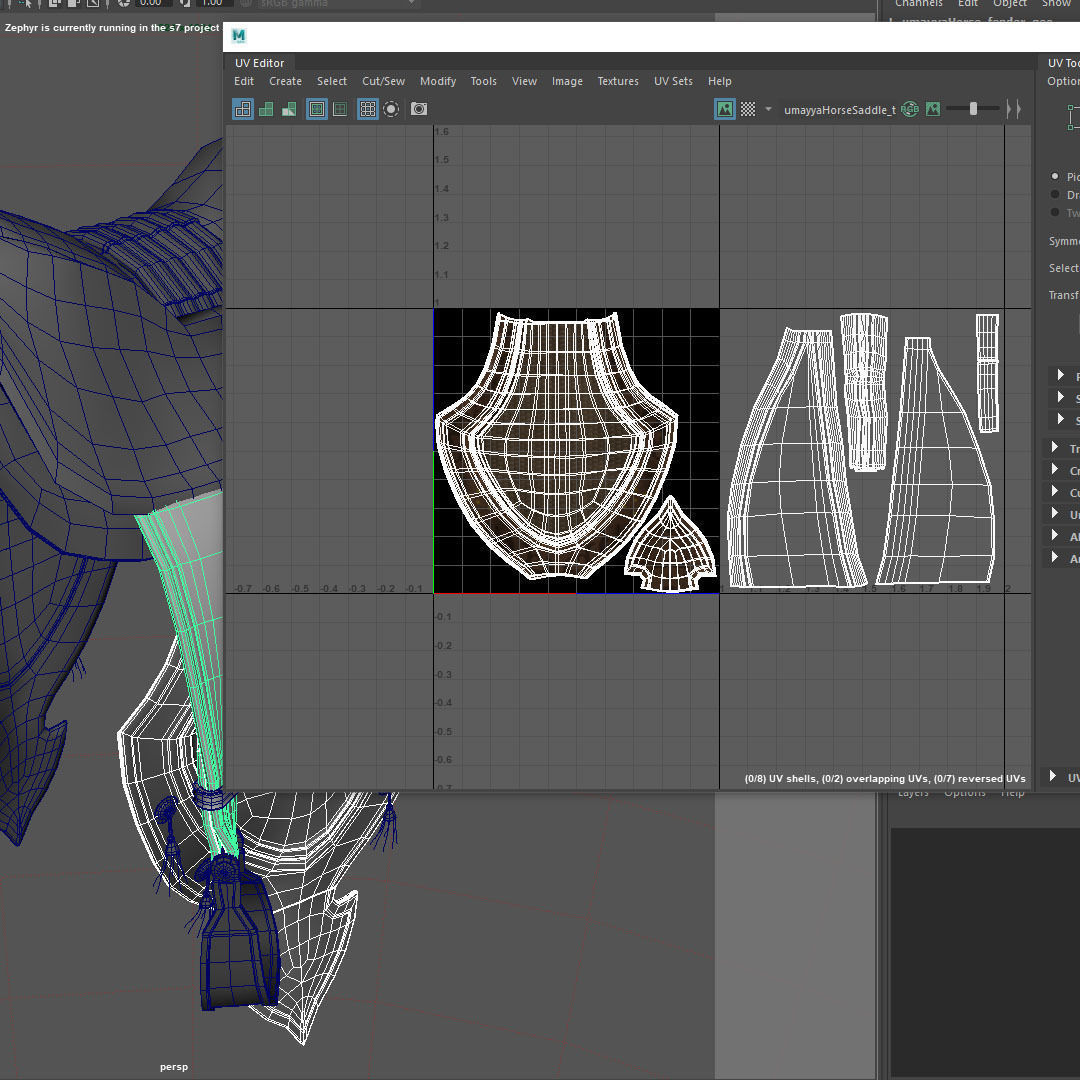
Task: Toggle wireframe UV display icon in toolbar
Action: pos(242,109)
